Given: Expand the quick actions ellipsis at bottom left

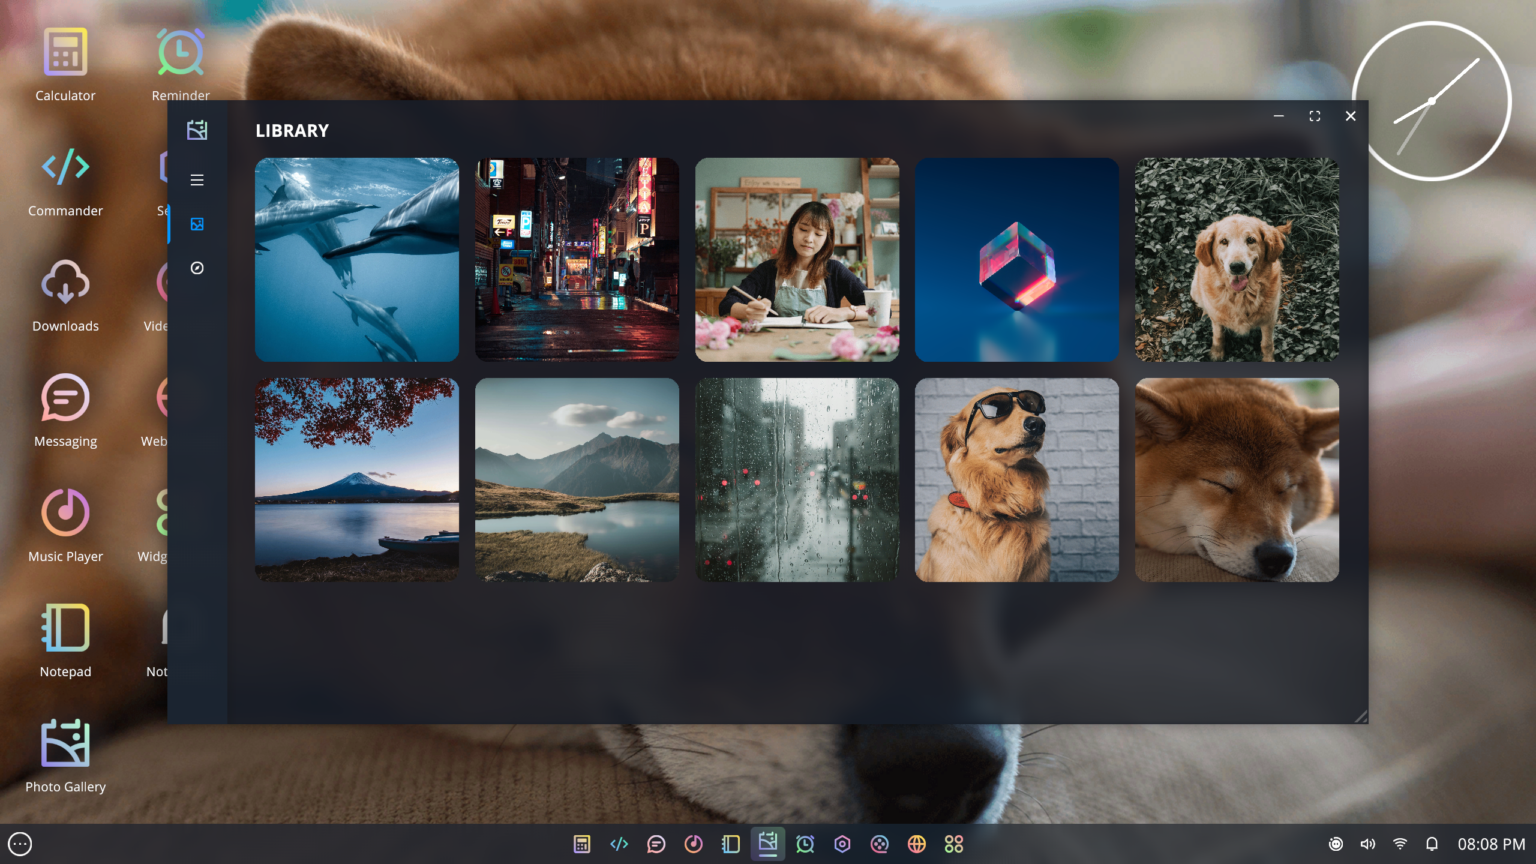Looking at the screenshot, I should (x=18, y=844).
